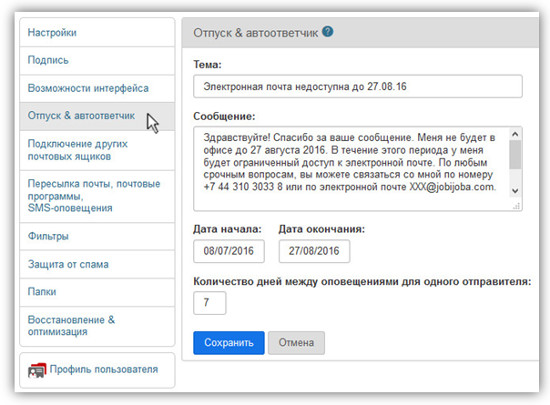Go to Фильтры settings

pyautogui.click(x=97, y=236)
